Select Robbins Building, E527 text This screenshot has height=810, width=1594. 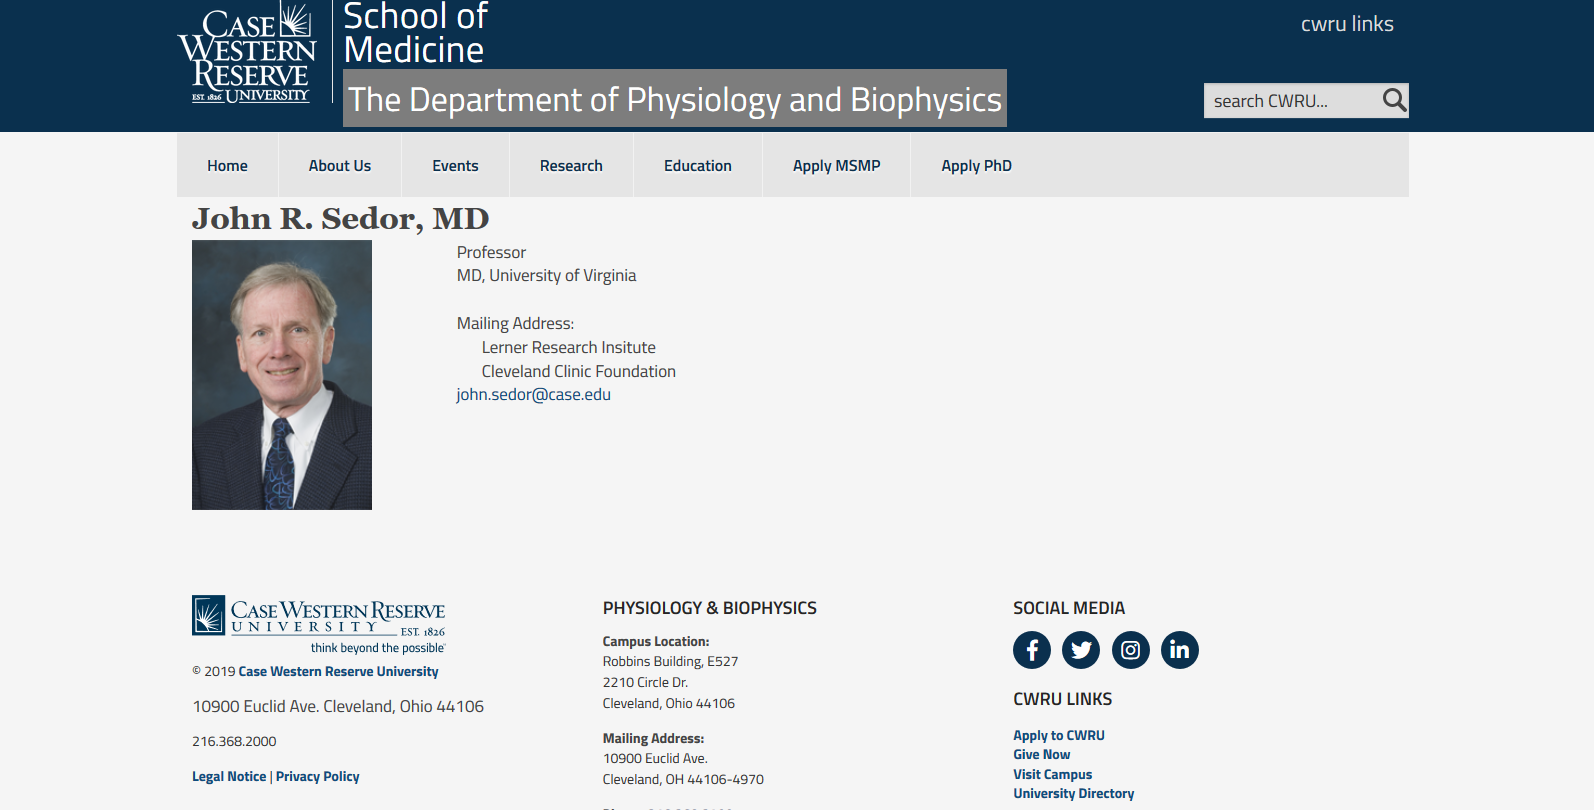(670, 661)
